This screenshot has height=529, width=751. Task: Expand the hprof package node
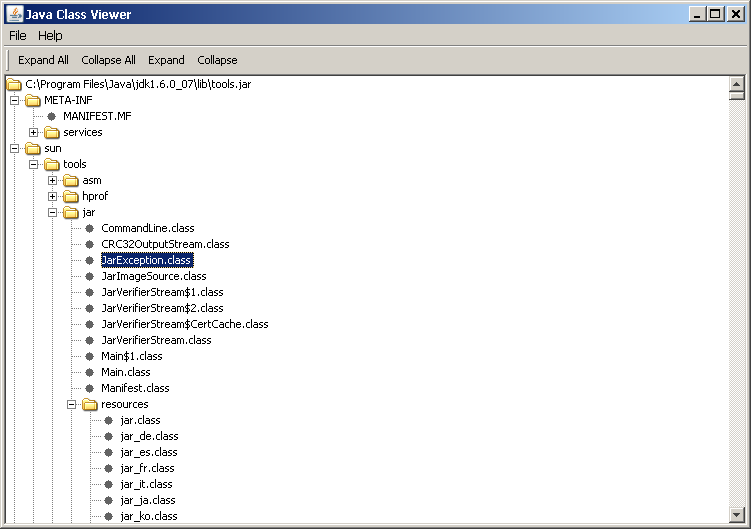pyautogui.click(x=52, y=196)
